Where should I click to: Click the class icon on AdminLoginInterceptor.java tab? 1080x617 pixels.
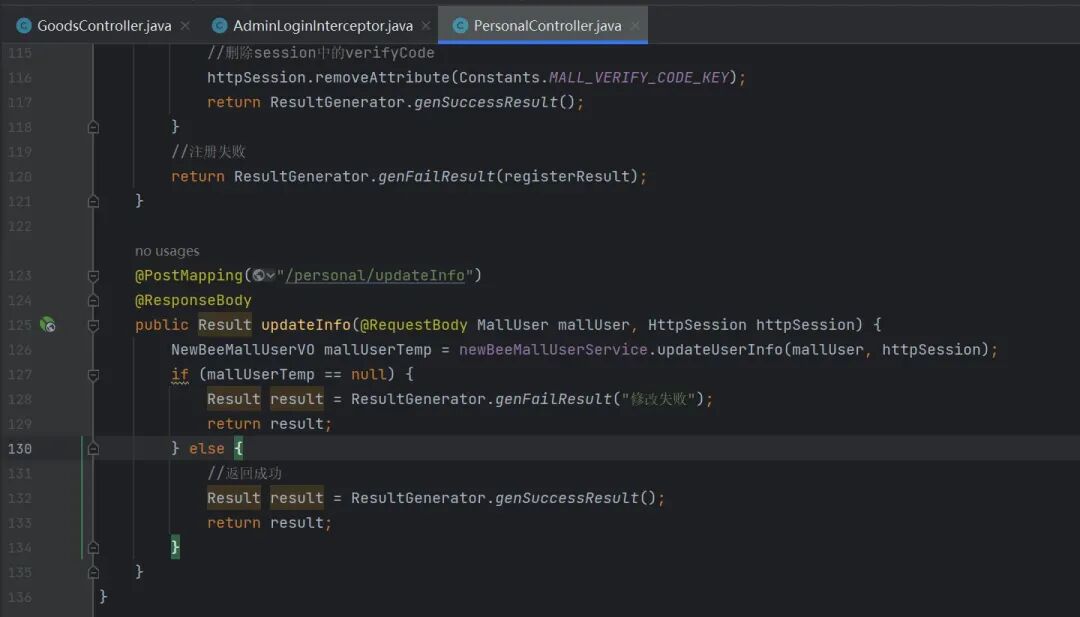[220, 25]
